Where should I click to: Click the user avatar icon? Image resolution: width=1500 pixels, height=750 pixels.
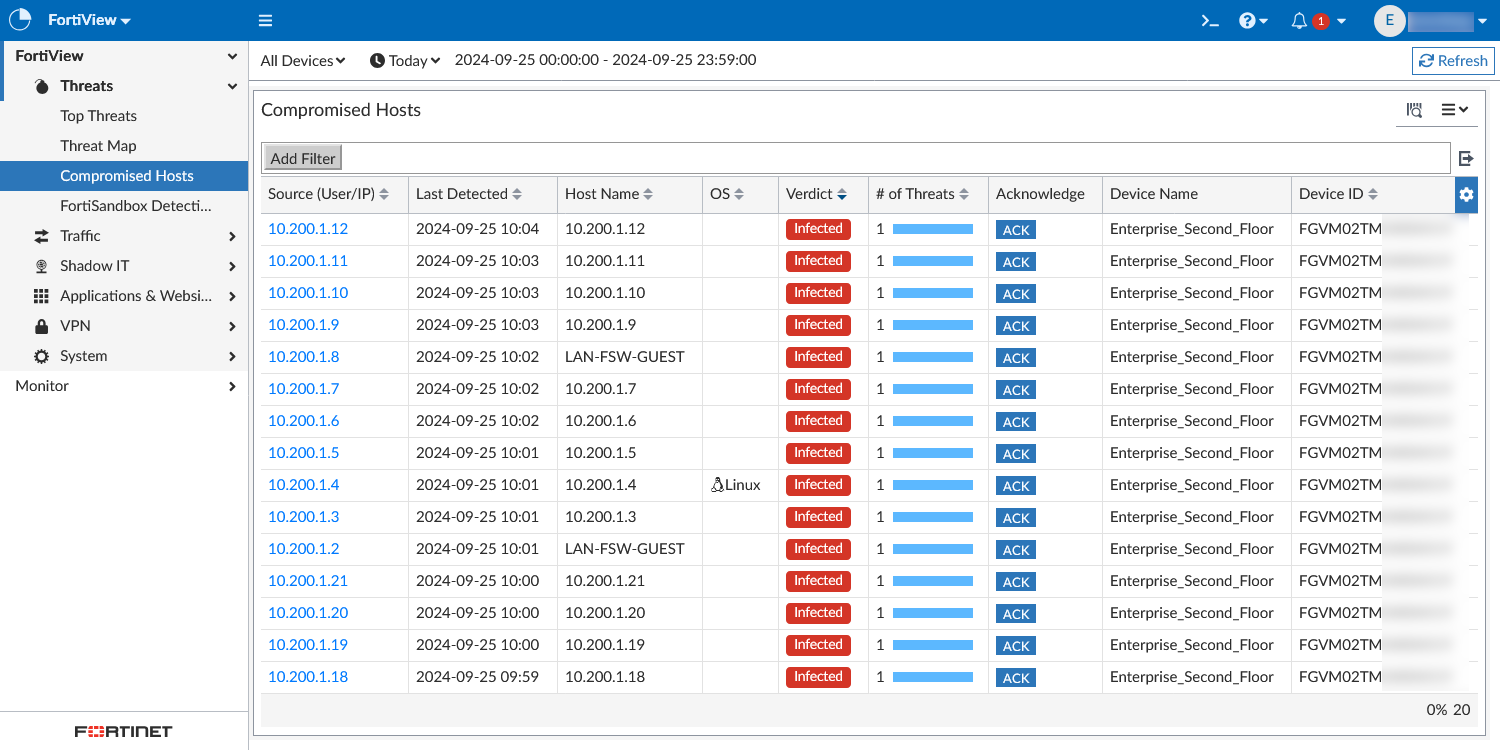pos(1389,20)
